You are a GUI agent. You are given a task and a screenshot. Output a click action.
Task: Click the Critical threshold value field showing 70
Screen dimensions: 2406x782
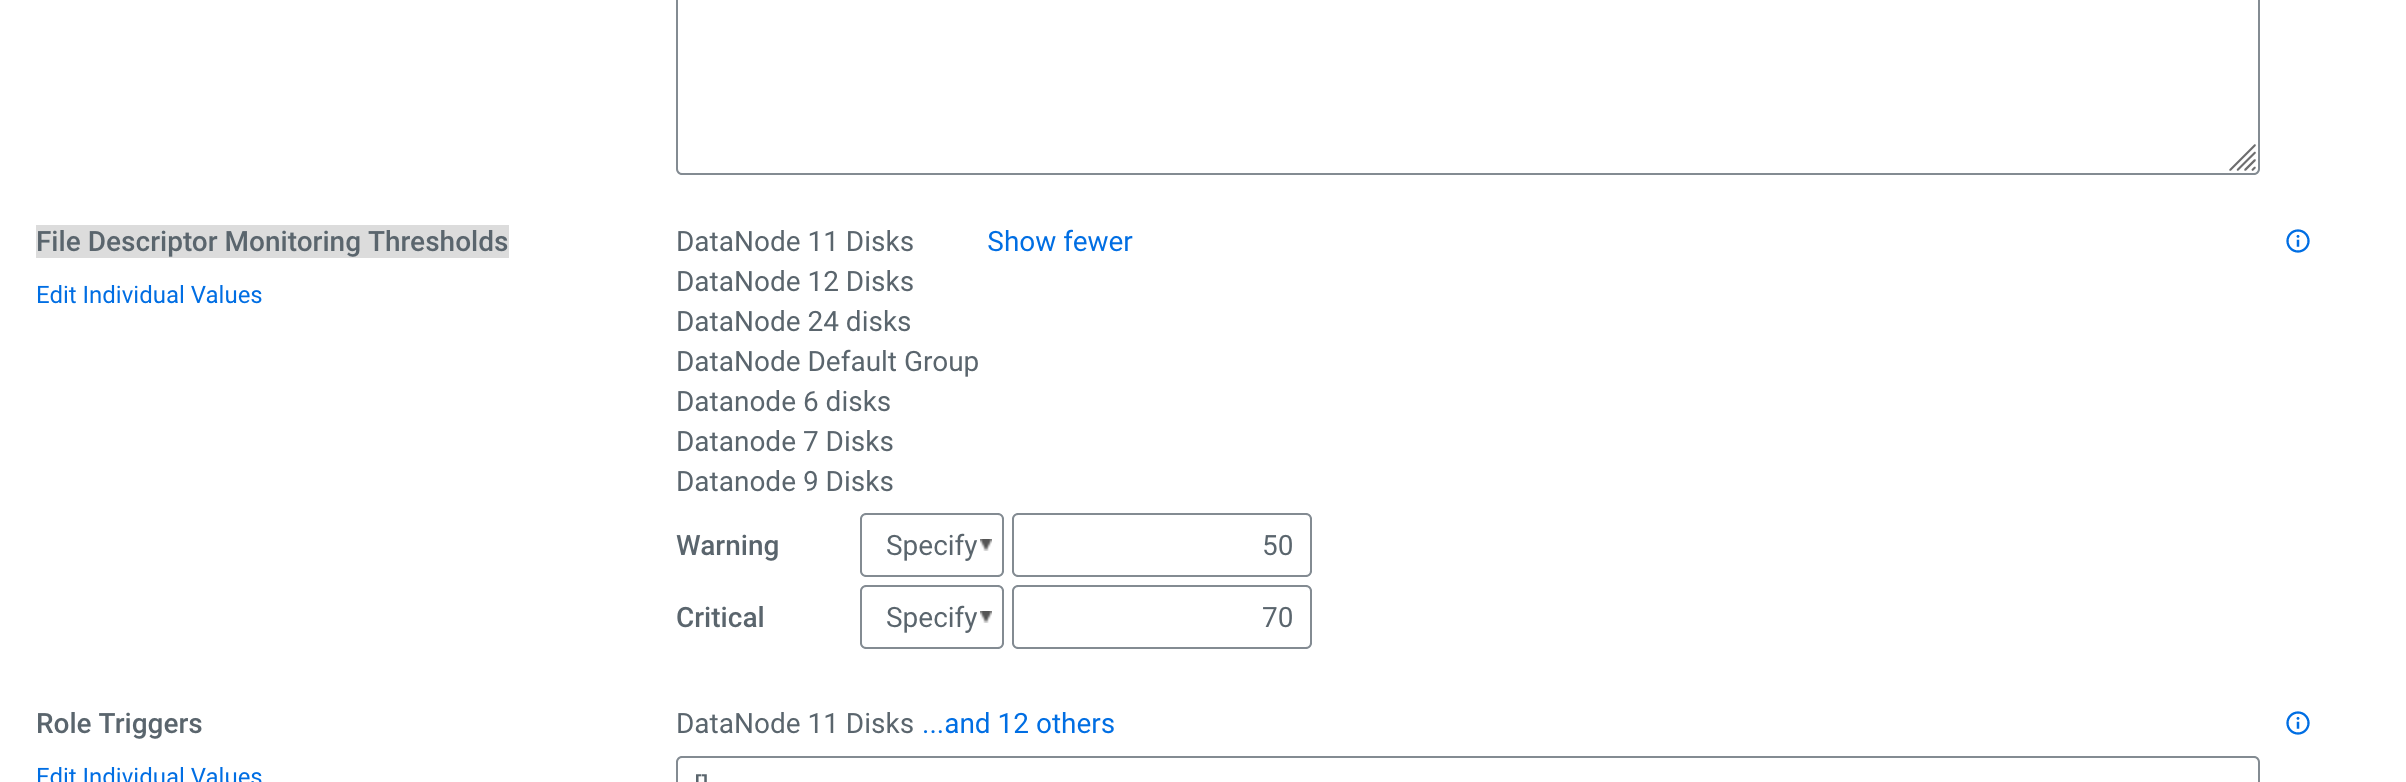(x=1161, y=617)
